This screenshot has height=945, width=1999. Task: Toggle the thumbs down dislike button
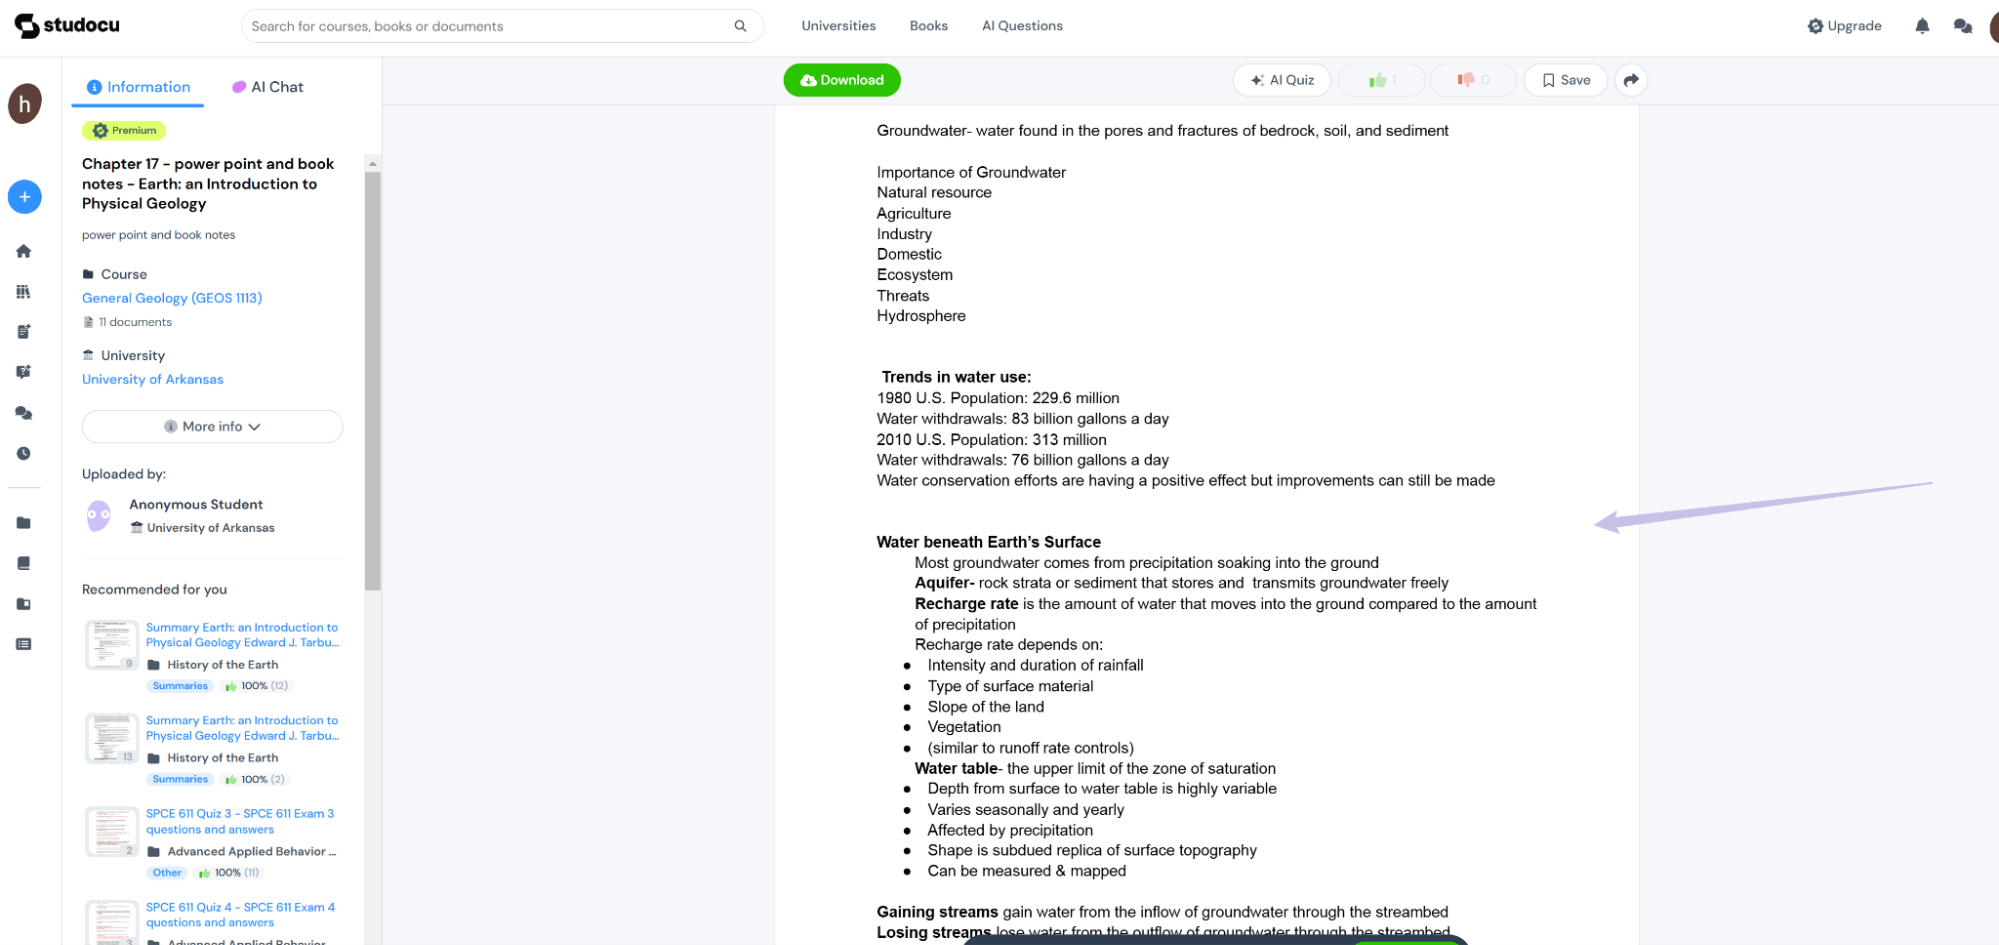1473,80
